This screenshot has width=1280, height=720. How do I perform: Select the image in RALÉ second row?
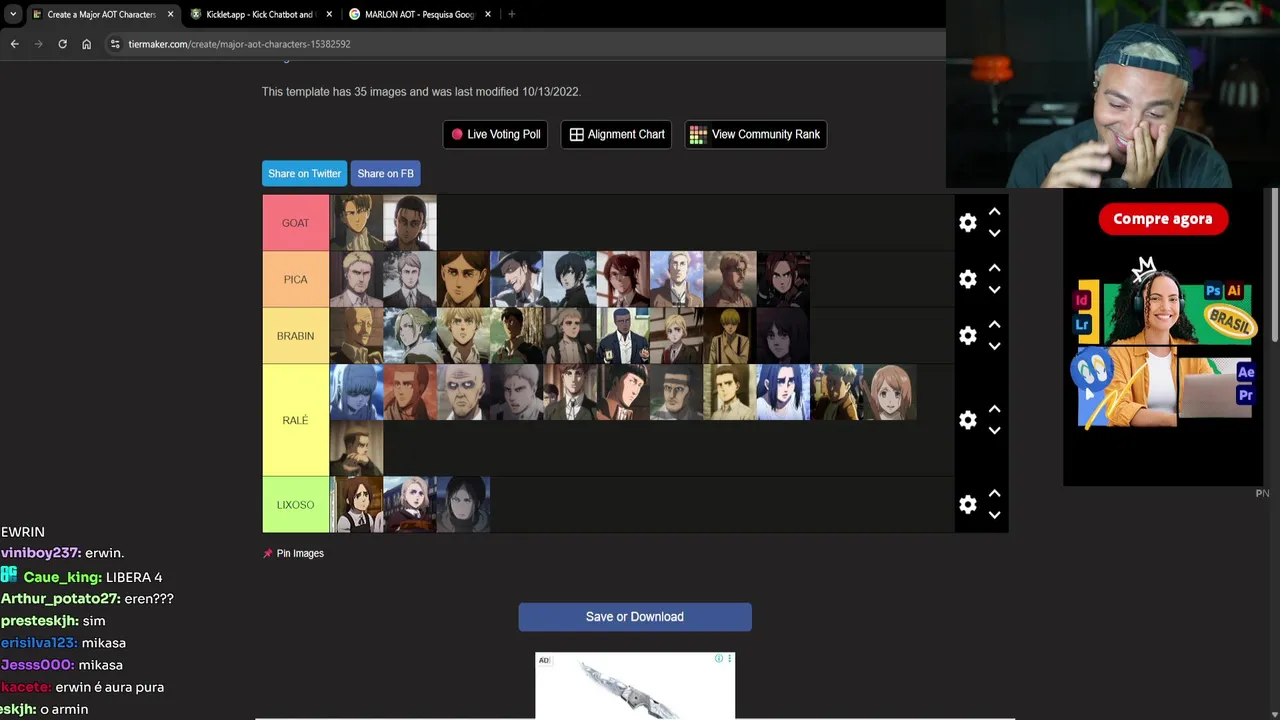pos(357,448)
